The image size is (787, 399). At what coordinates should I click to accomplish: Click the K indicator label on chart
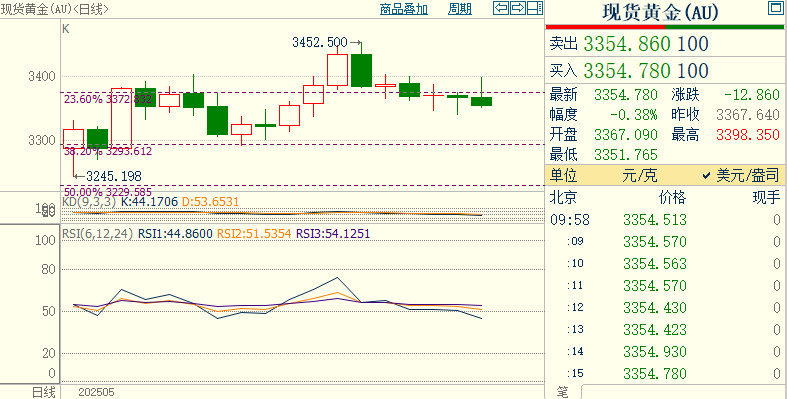[66, 29]
